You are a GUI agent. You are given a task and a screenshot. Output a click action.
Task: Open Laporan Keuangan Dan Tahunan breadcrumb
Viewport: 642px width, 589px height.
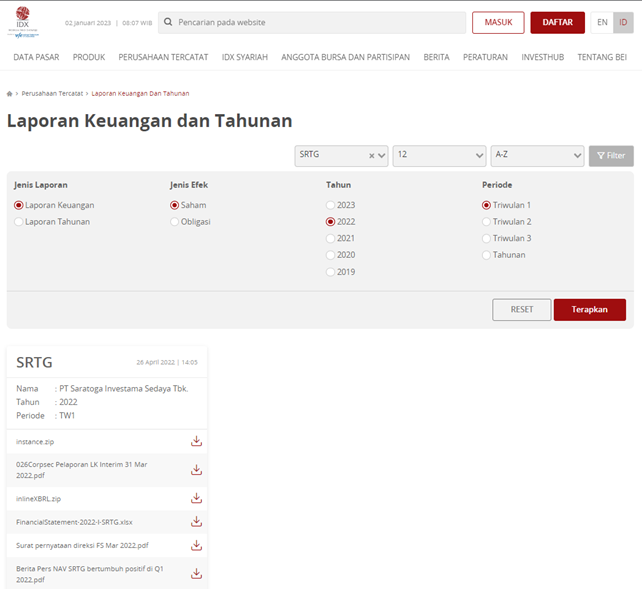pos(140,94)
